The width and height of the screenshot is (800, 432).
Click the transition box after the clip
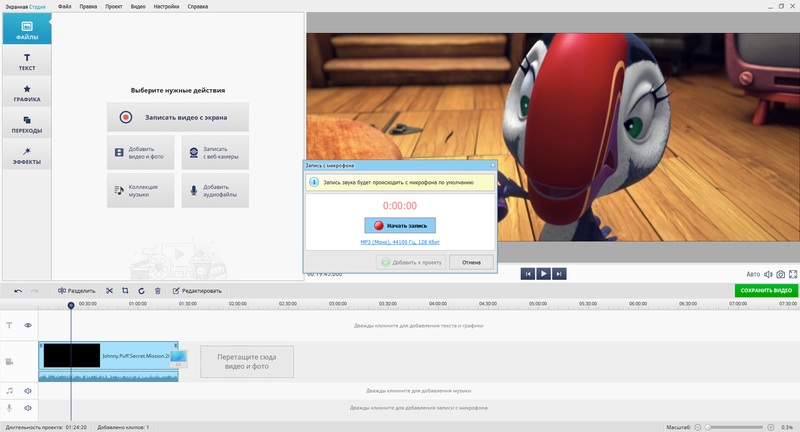point(179,359)
